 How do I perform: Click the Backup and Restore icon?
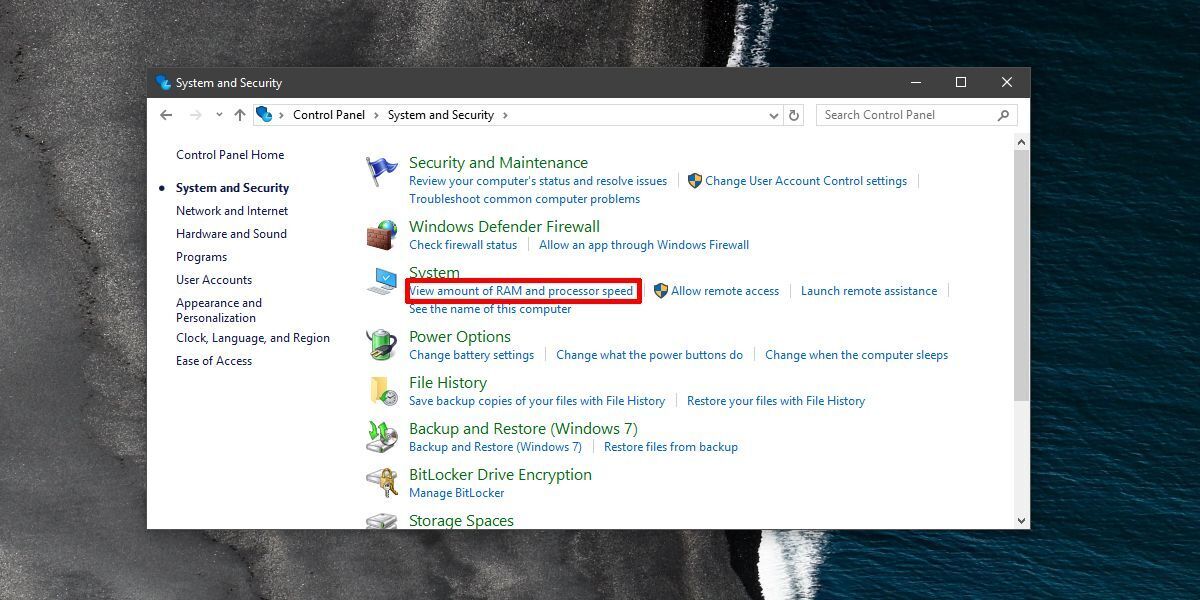click(x=383, y=436)
